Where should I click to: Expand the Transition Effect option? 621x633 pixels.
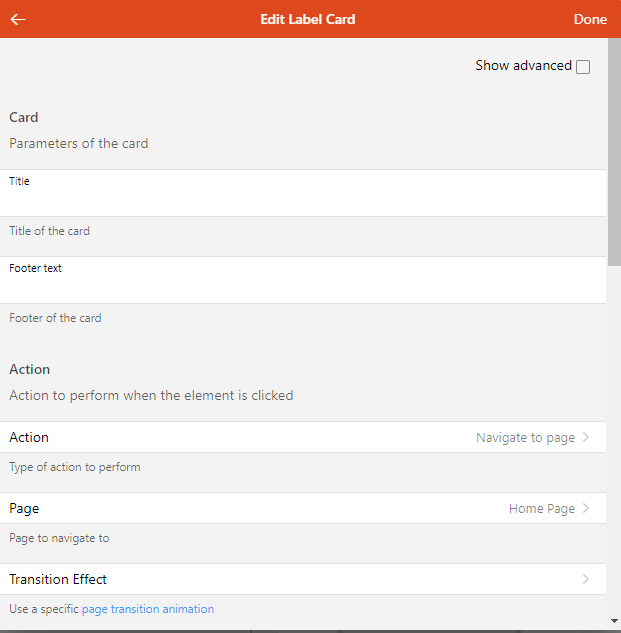point(303,579)
